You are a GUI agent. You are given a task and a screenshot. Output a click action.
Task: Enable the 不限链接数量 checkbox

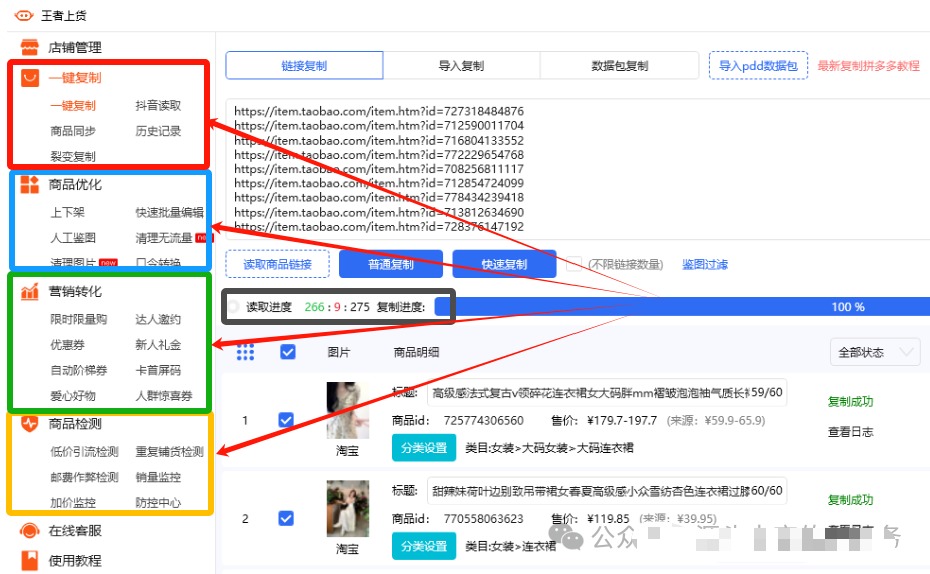point(574,264)
